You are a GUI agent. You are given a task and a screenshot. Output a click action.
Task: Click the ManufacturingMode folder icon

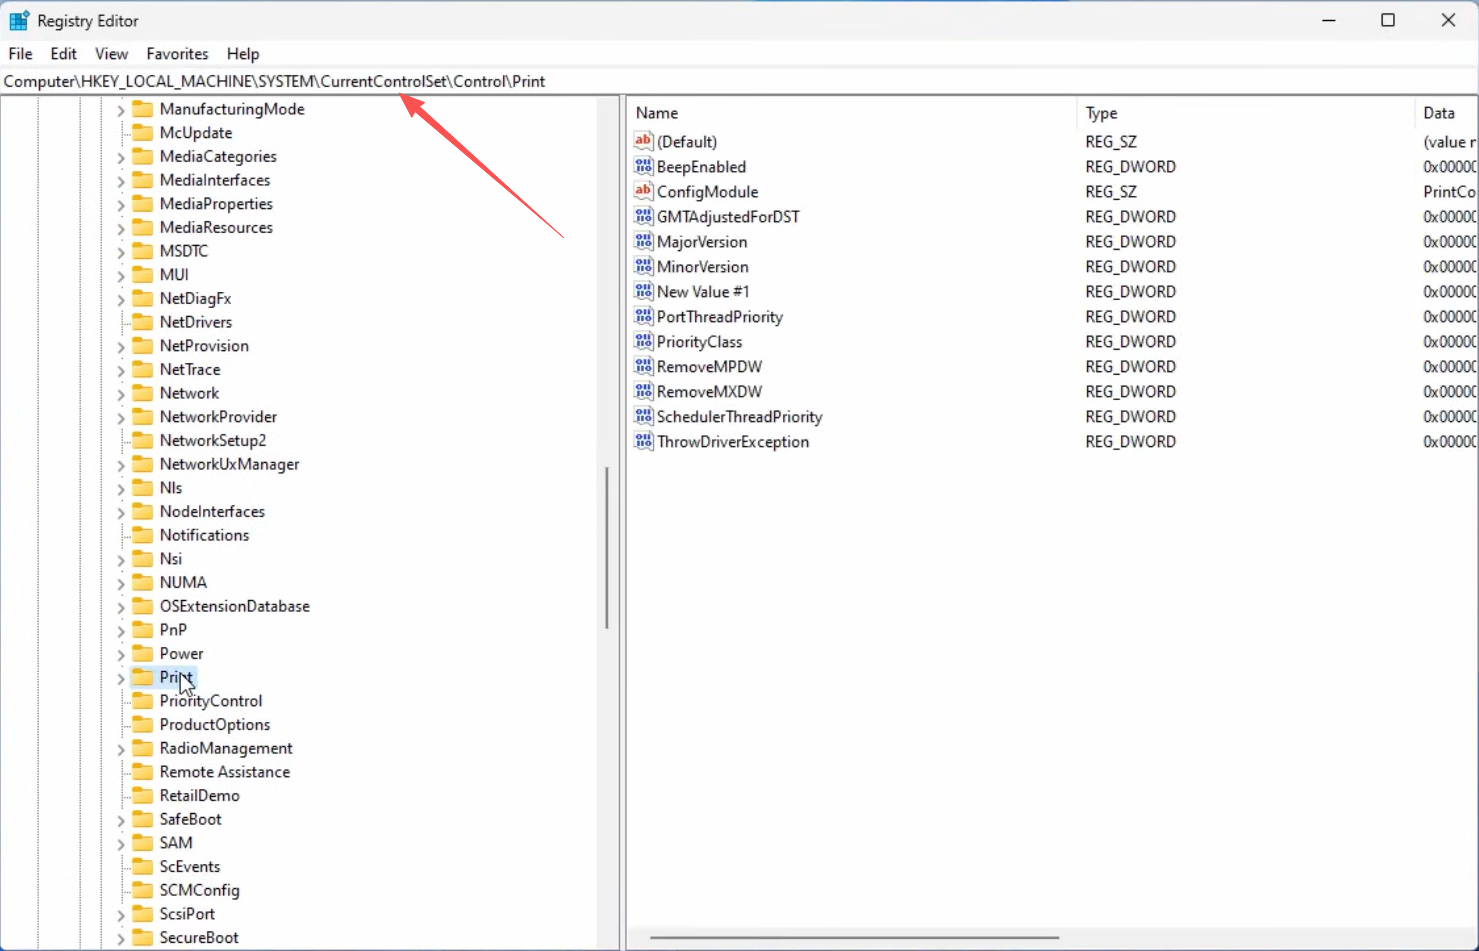pos(143,109)
